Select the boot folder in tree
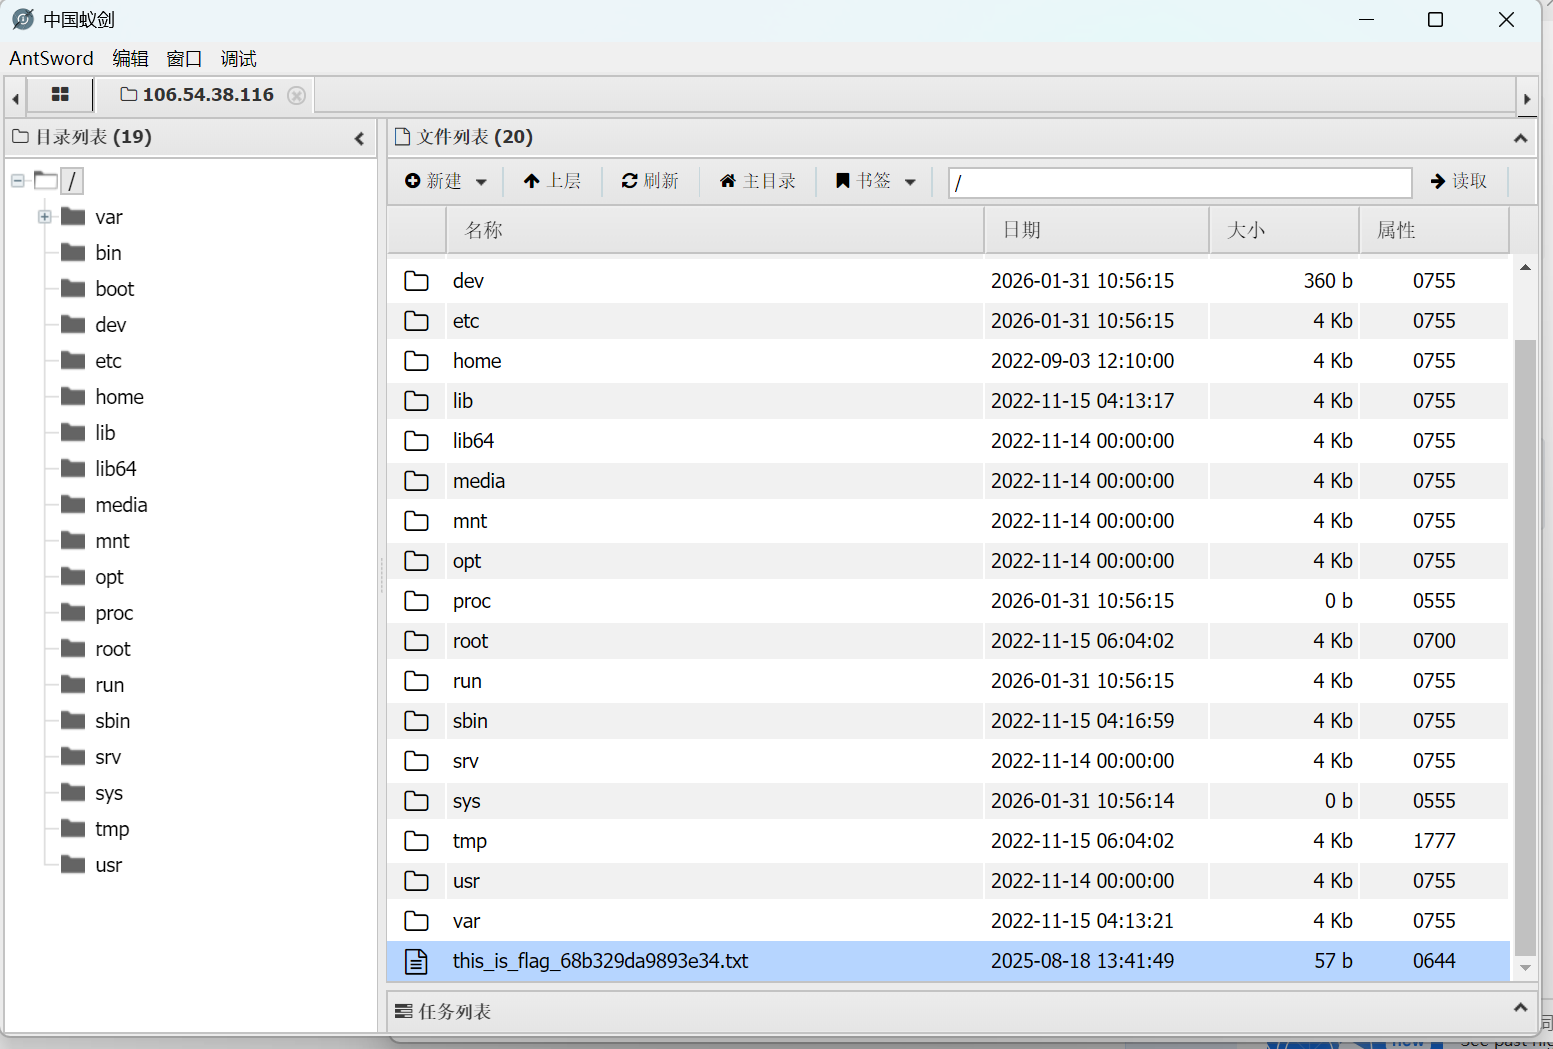This screenshot has height=1049, width=1553. point(114,289)
